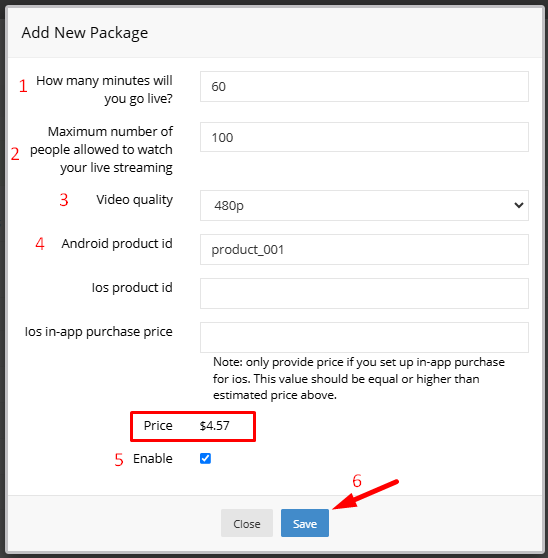Click the Ios in-app purchase price label
The image size is (548, 558).
[99, 332]
